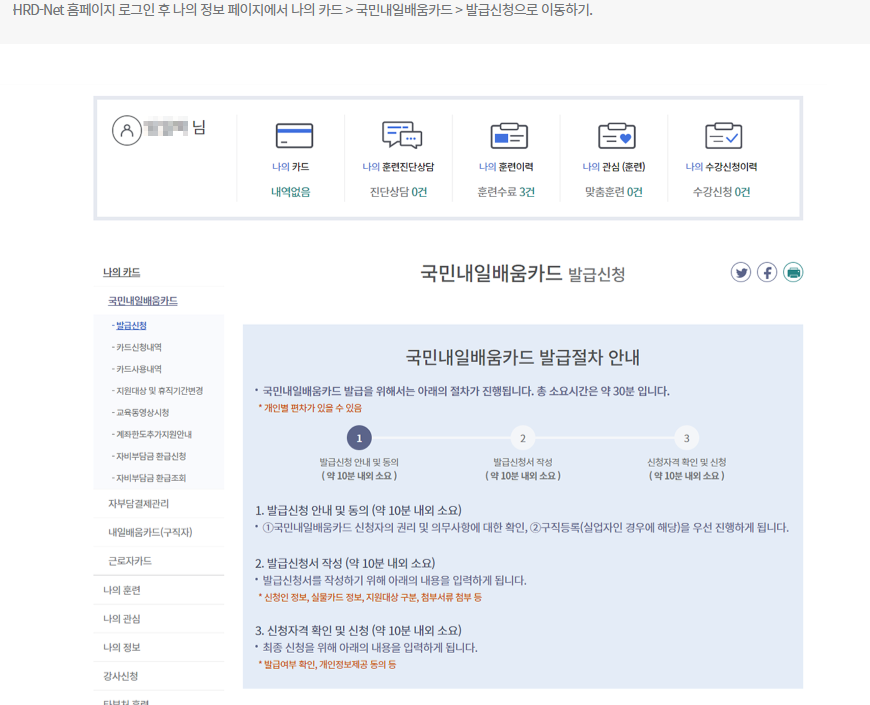
Task: Open 나의 훈련 sidebar menu
Action: pos(122,590)
